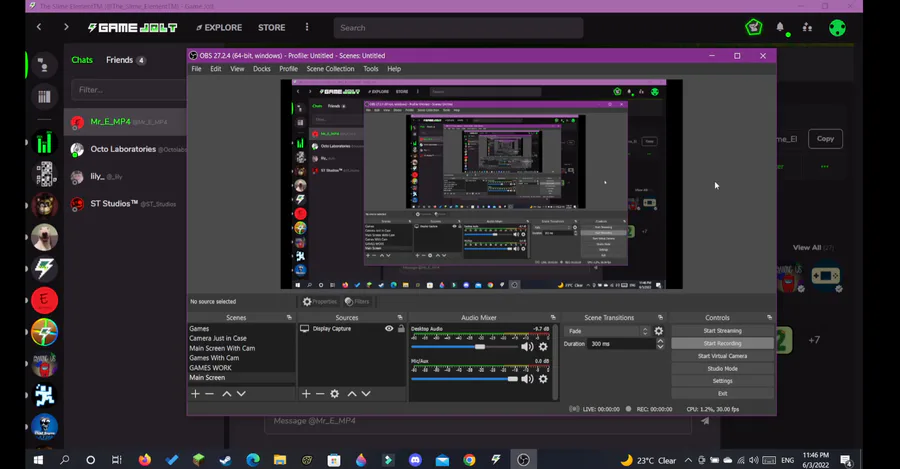The width and height of the screenshot is (900, 469).
Task: Pop out the Scene Transitions dock
Action: click(x=660, y=317)
